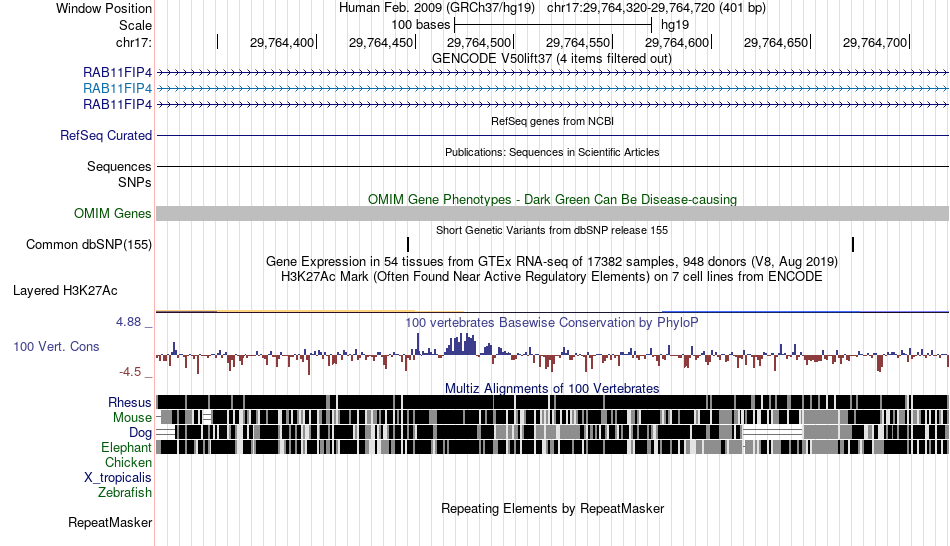Click the Multiz Alignments of 100 Vertebrates title

click(x=552, y=388)
